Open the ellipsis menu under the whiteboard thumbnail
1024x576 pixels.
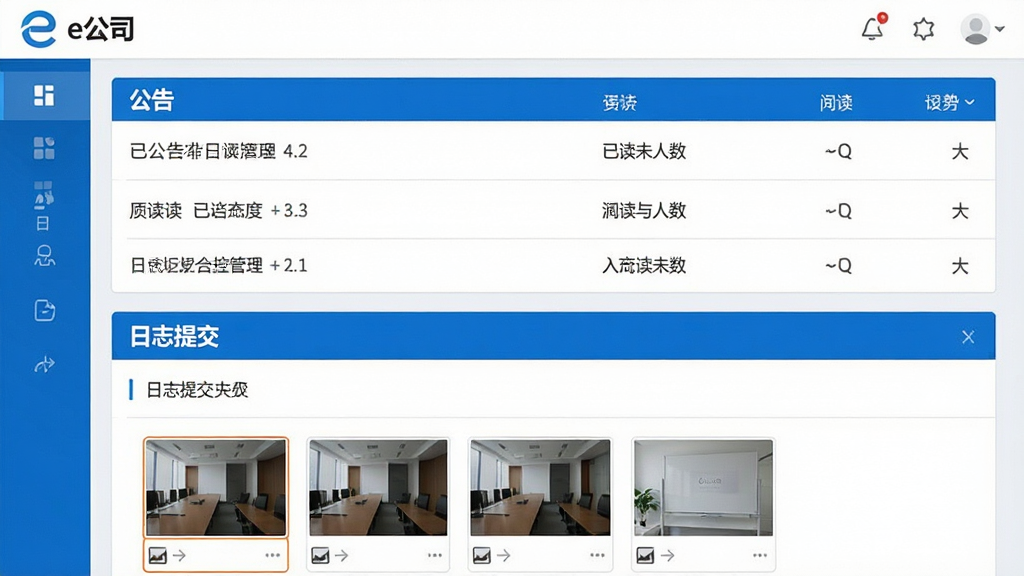[x=760, y=555]
